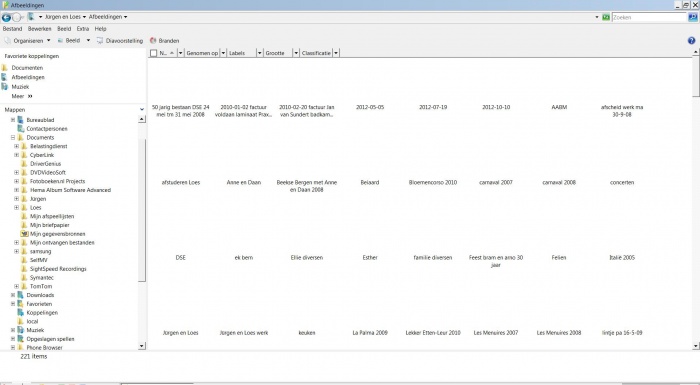This screenshot has height=385, width=700.
Task: Collapse the Mappen folders pane chevron
Action: click(142, 109)
